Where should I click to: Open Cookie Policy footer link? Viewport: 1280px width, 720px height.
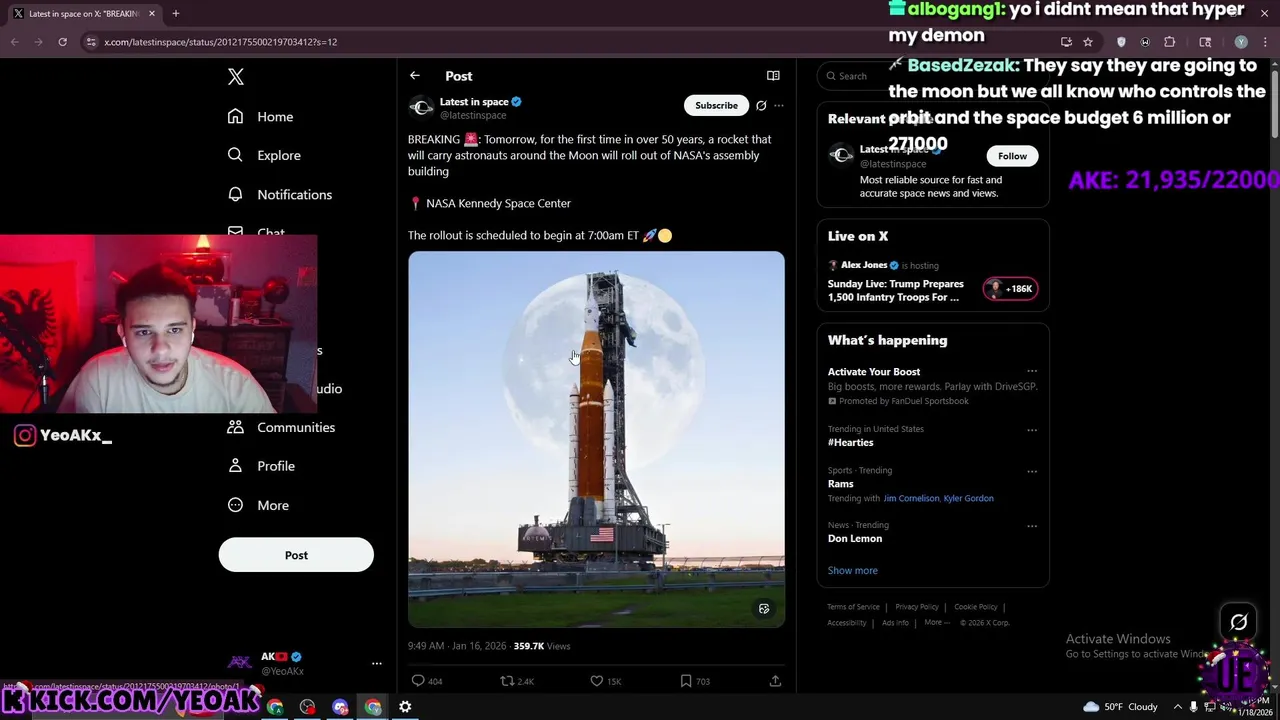(x=976, y=607)
